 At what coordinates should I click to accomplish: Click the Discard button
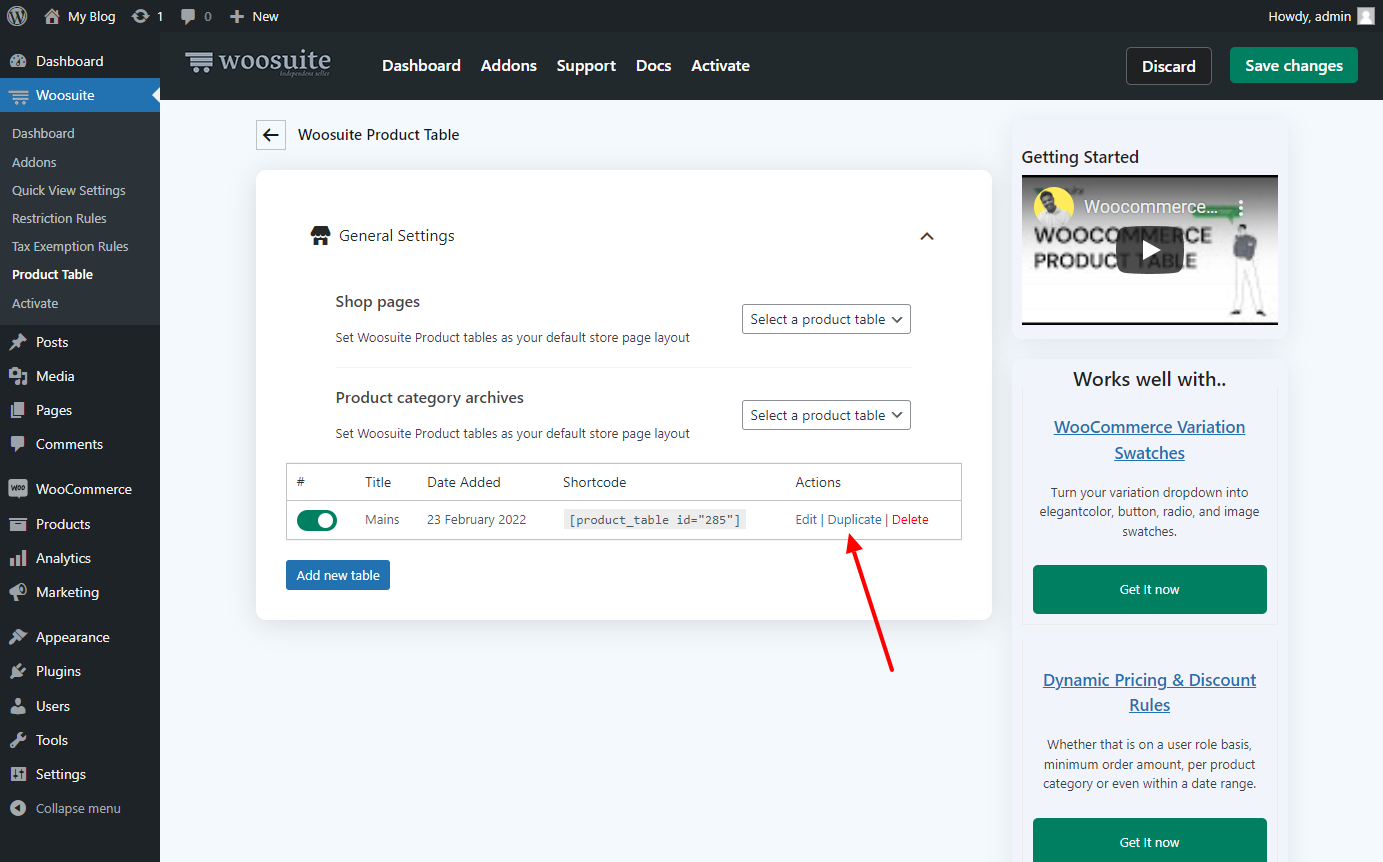click(1169, 66)
